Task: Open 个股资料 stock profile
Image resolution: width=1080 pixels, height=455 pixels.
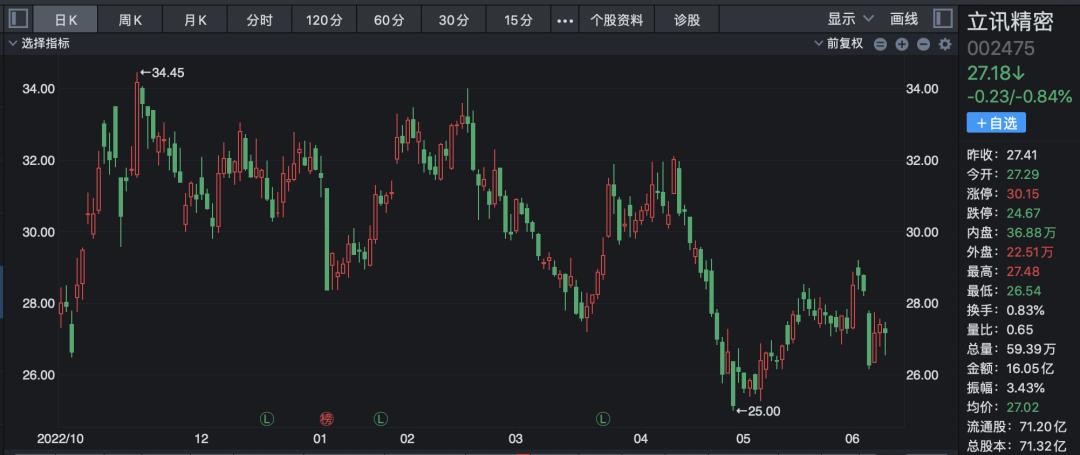Action: tap(617, 19)
